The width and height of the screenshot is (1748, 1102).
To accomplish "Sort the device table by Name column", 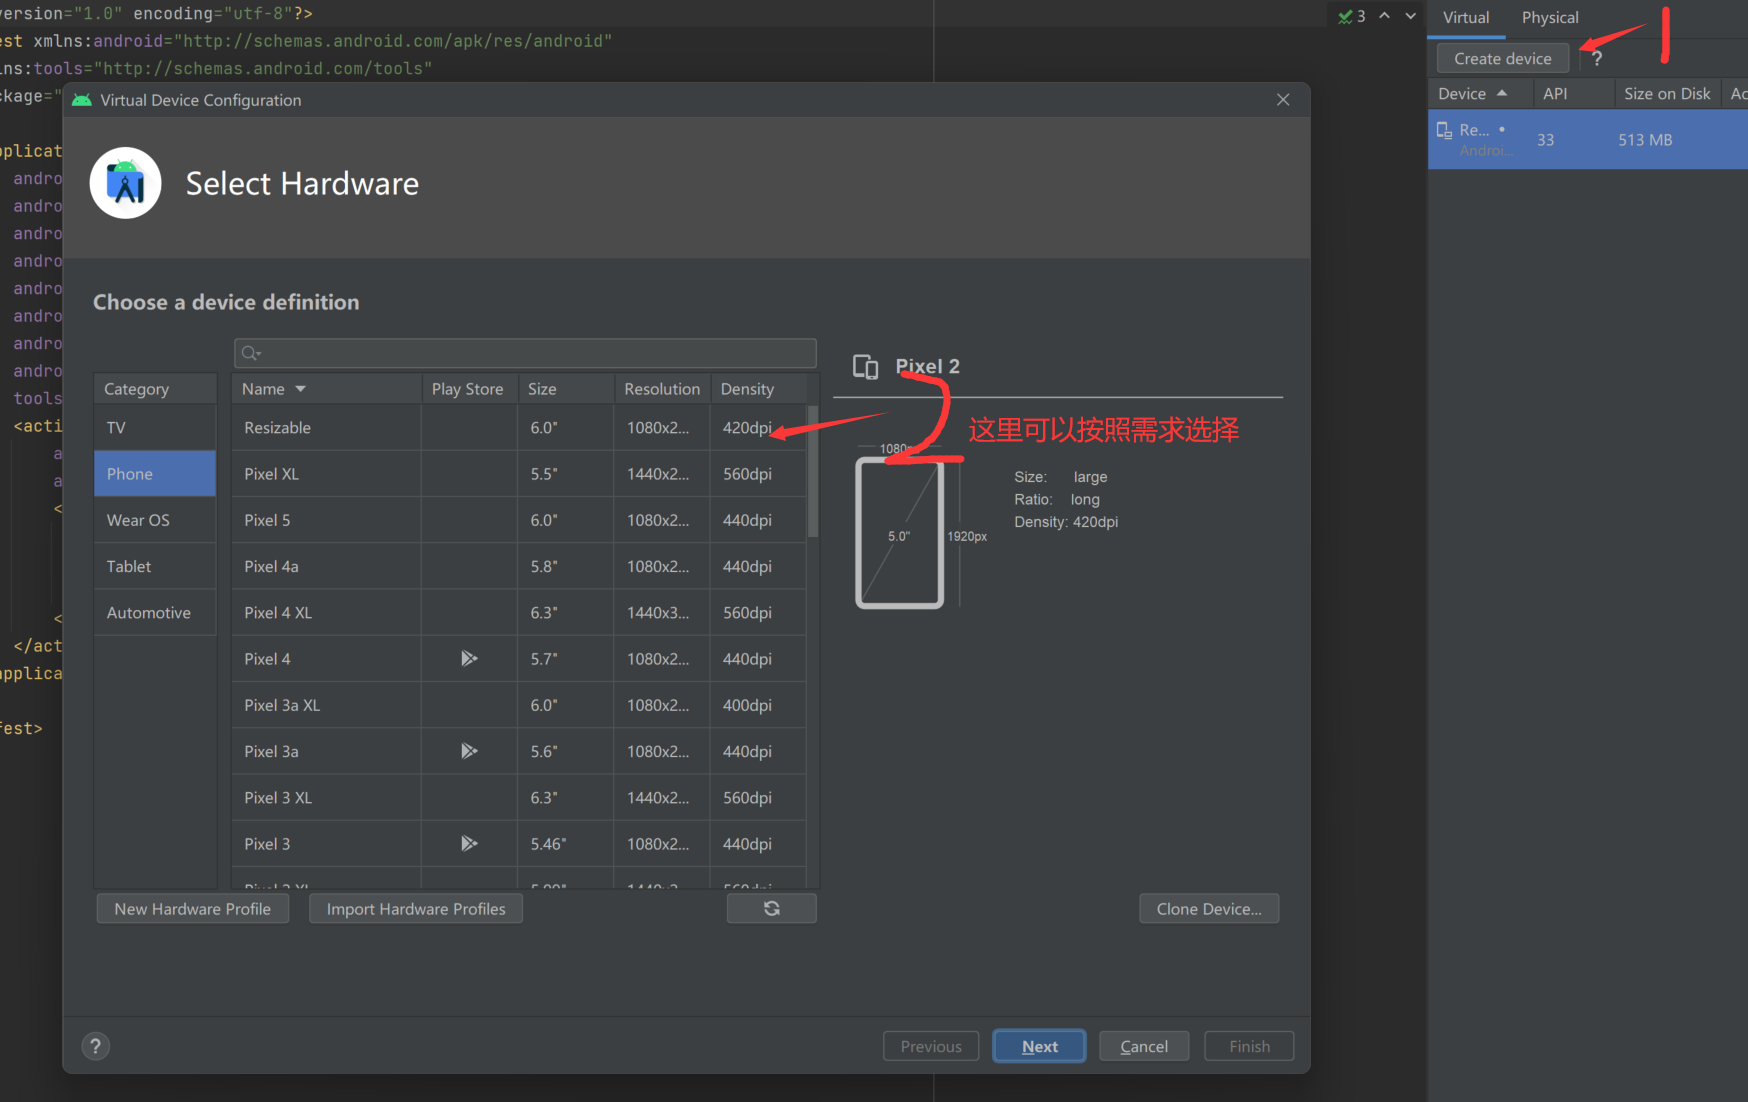I will click(326, 389).
